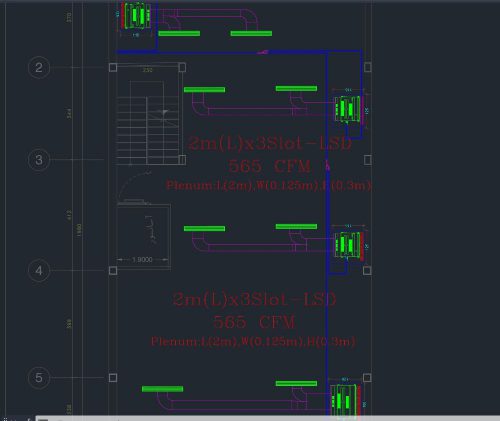
Task: Pick the green slot diffuser left of grid 5 duct
Action: tap(162, 389)
